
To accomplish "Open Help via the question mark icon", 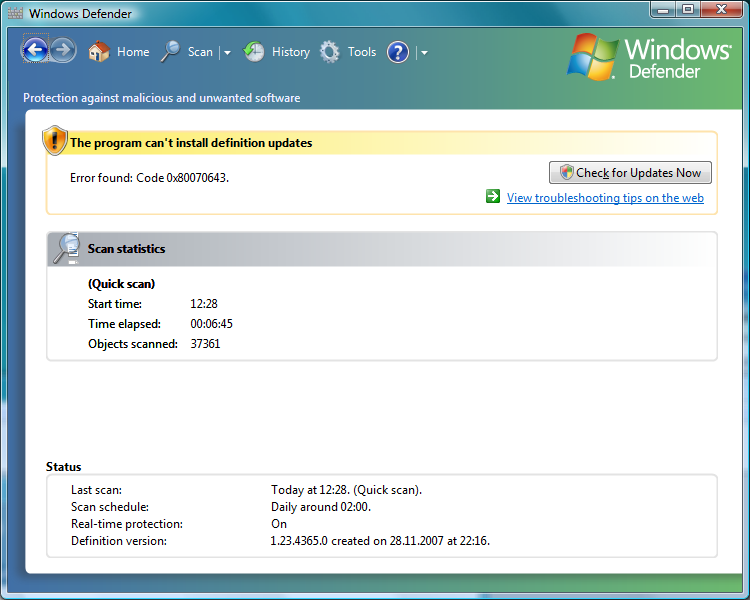I will point(398,52).
